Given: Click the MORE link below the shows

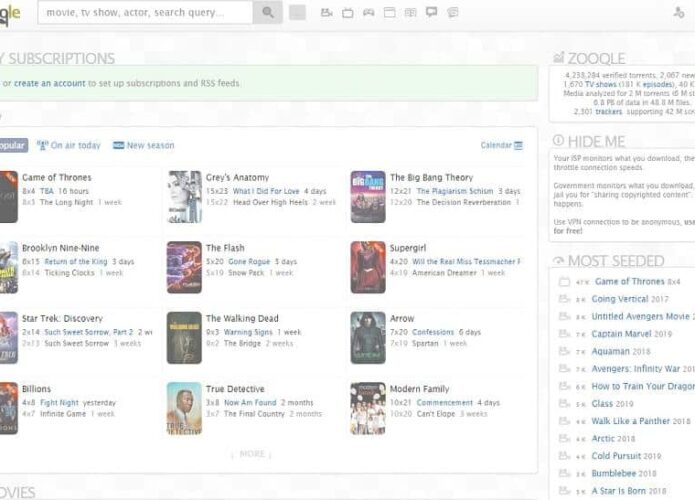Looking at the screenshot, I should [x=252, y=454].
